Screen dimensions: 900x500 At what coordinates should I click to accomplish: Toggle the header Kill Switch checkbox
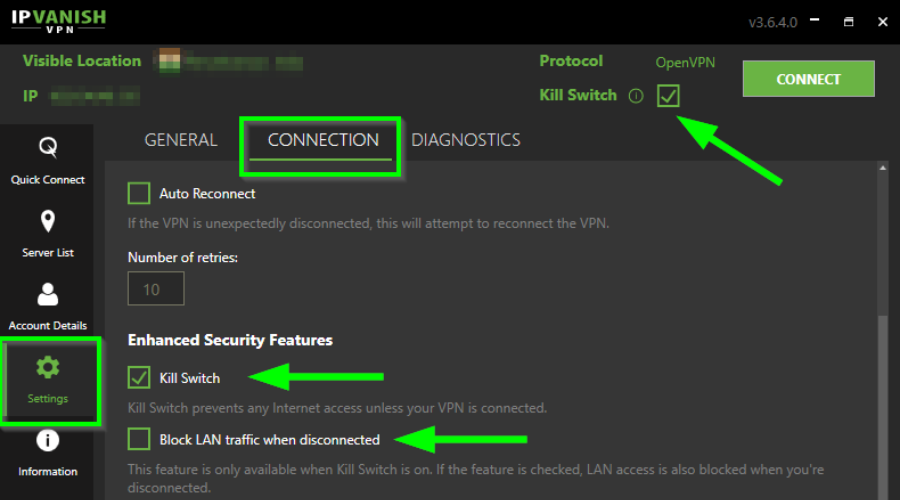pos(668,96)
